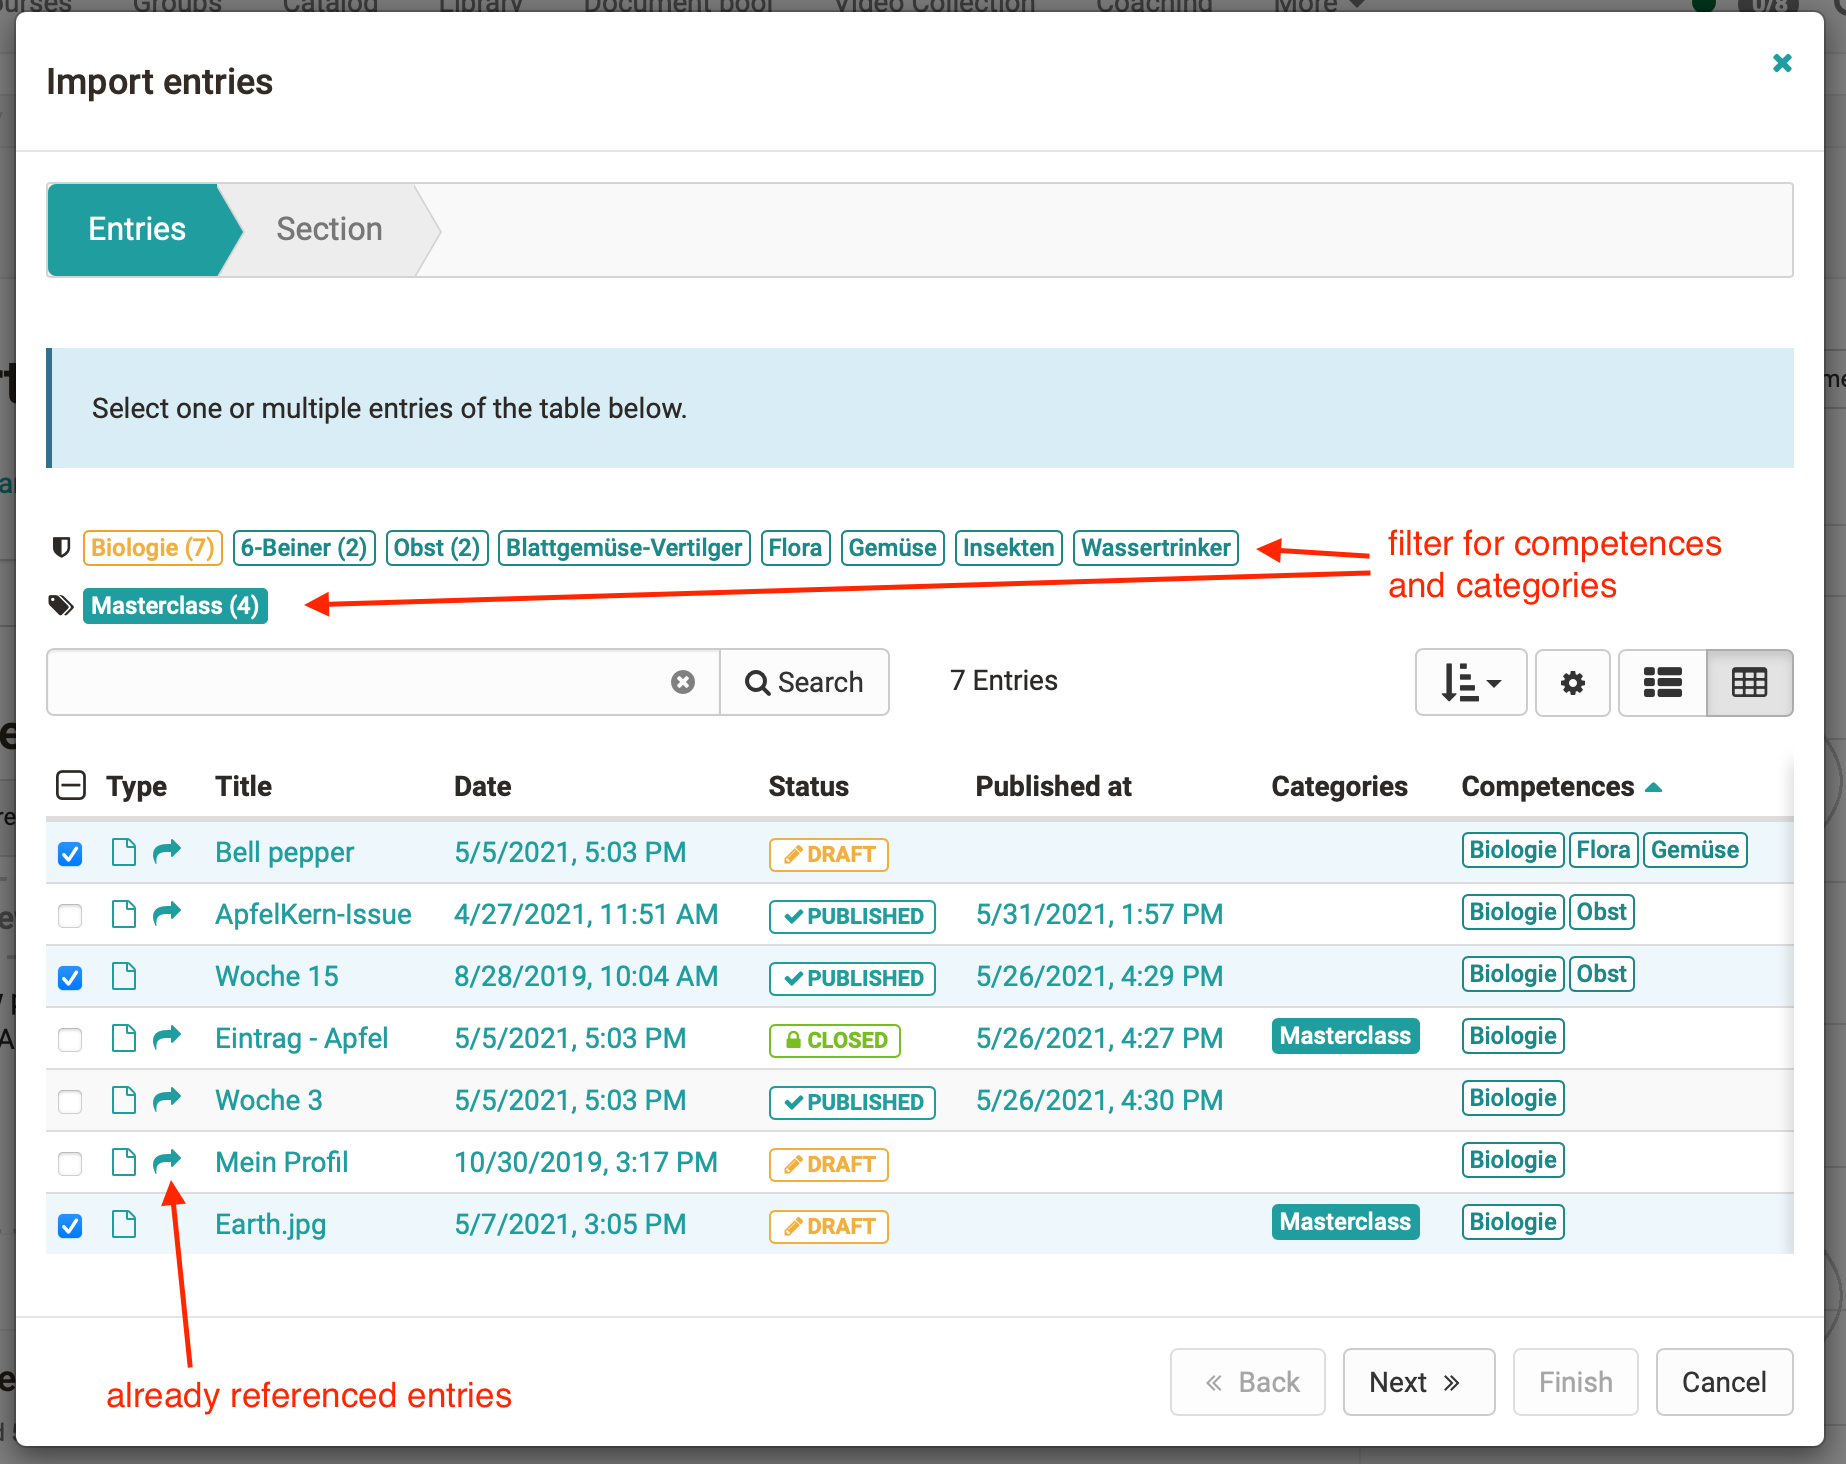Filter by the Obst (2) competence tag
The width and height of the screenshot is (1846, 1464).
click(436, 548)
